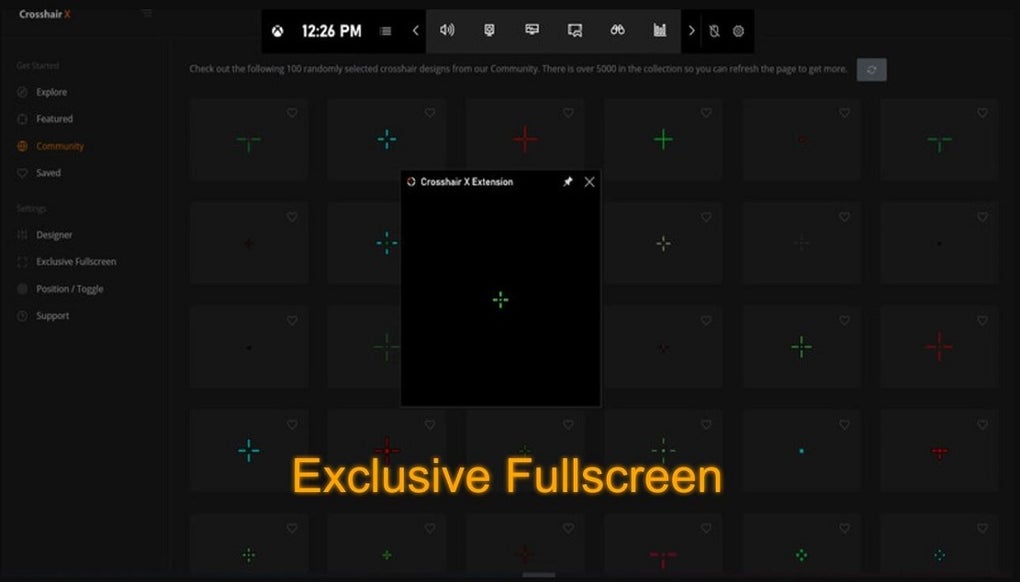Favorite the first-row tiny red dot crosshair

844,113
